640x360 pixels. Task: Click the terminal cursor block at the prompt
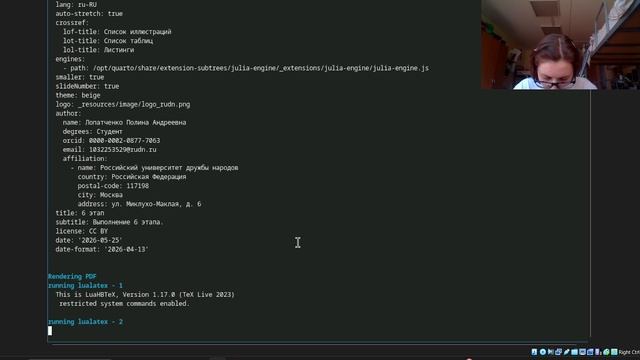pos(50,331)
